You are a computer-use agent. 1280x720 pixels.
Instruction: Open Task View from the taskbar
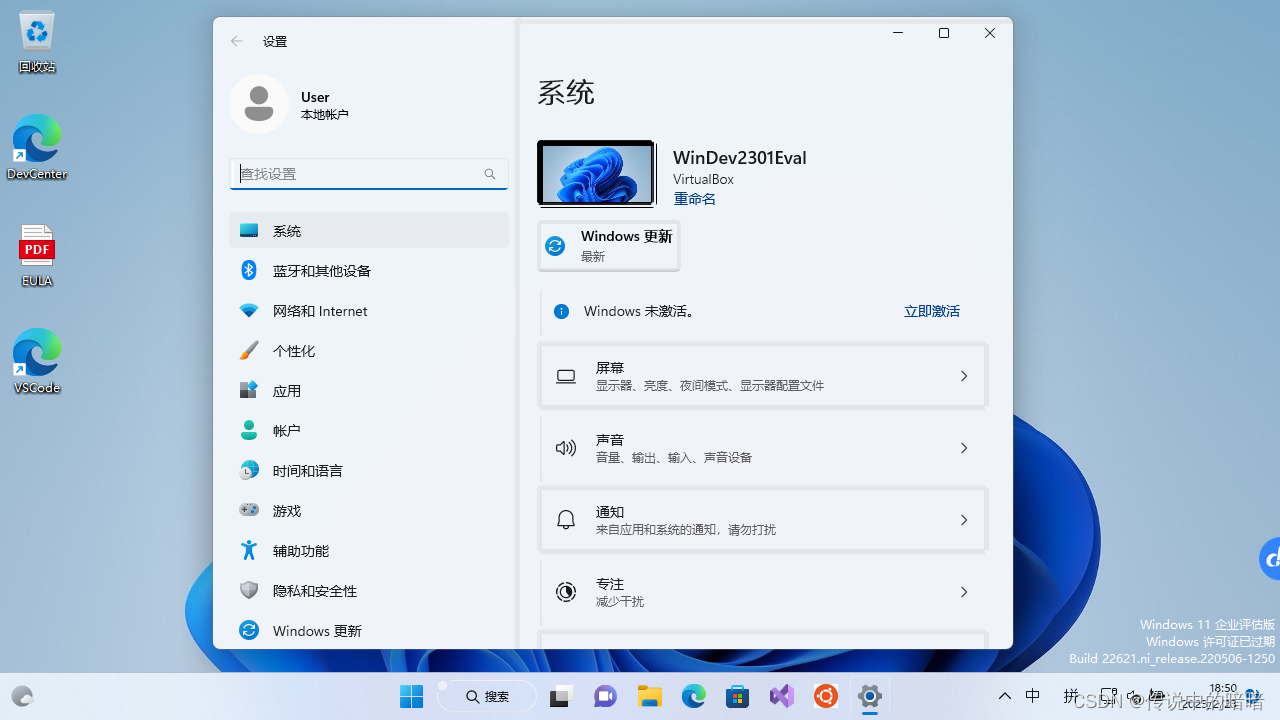(561, 697)
